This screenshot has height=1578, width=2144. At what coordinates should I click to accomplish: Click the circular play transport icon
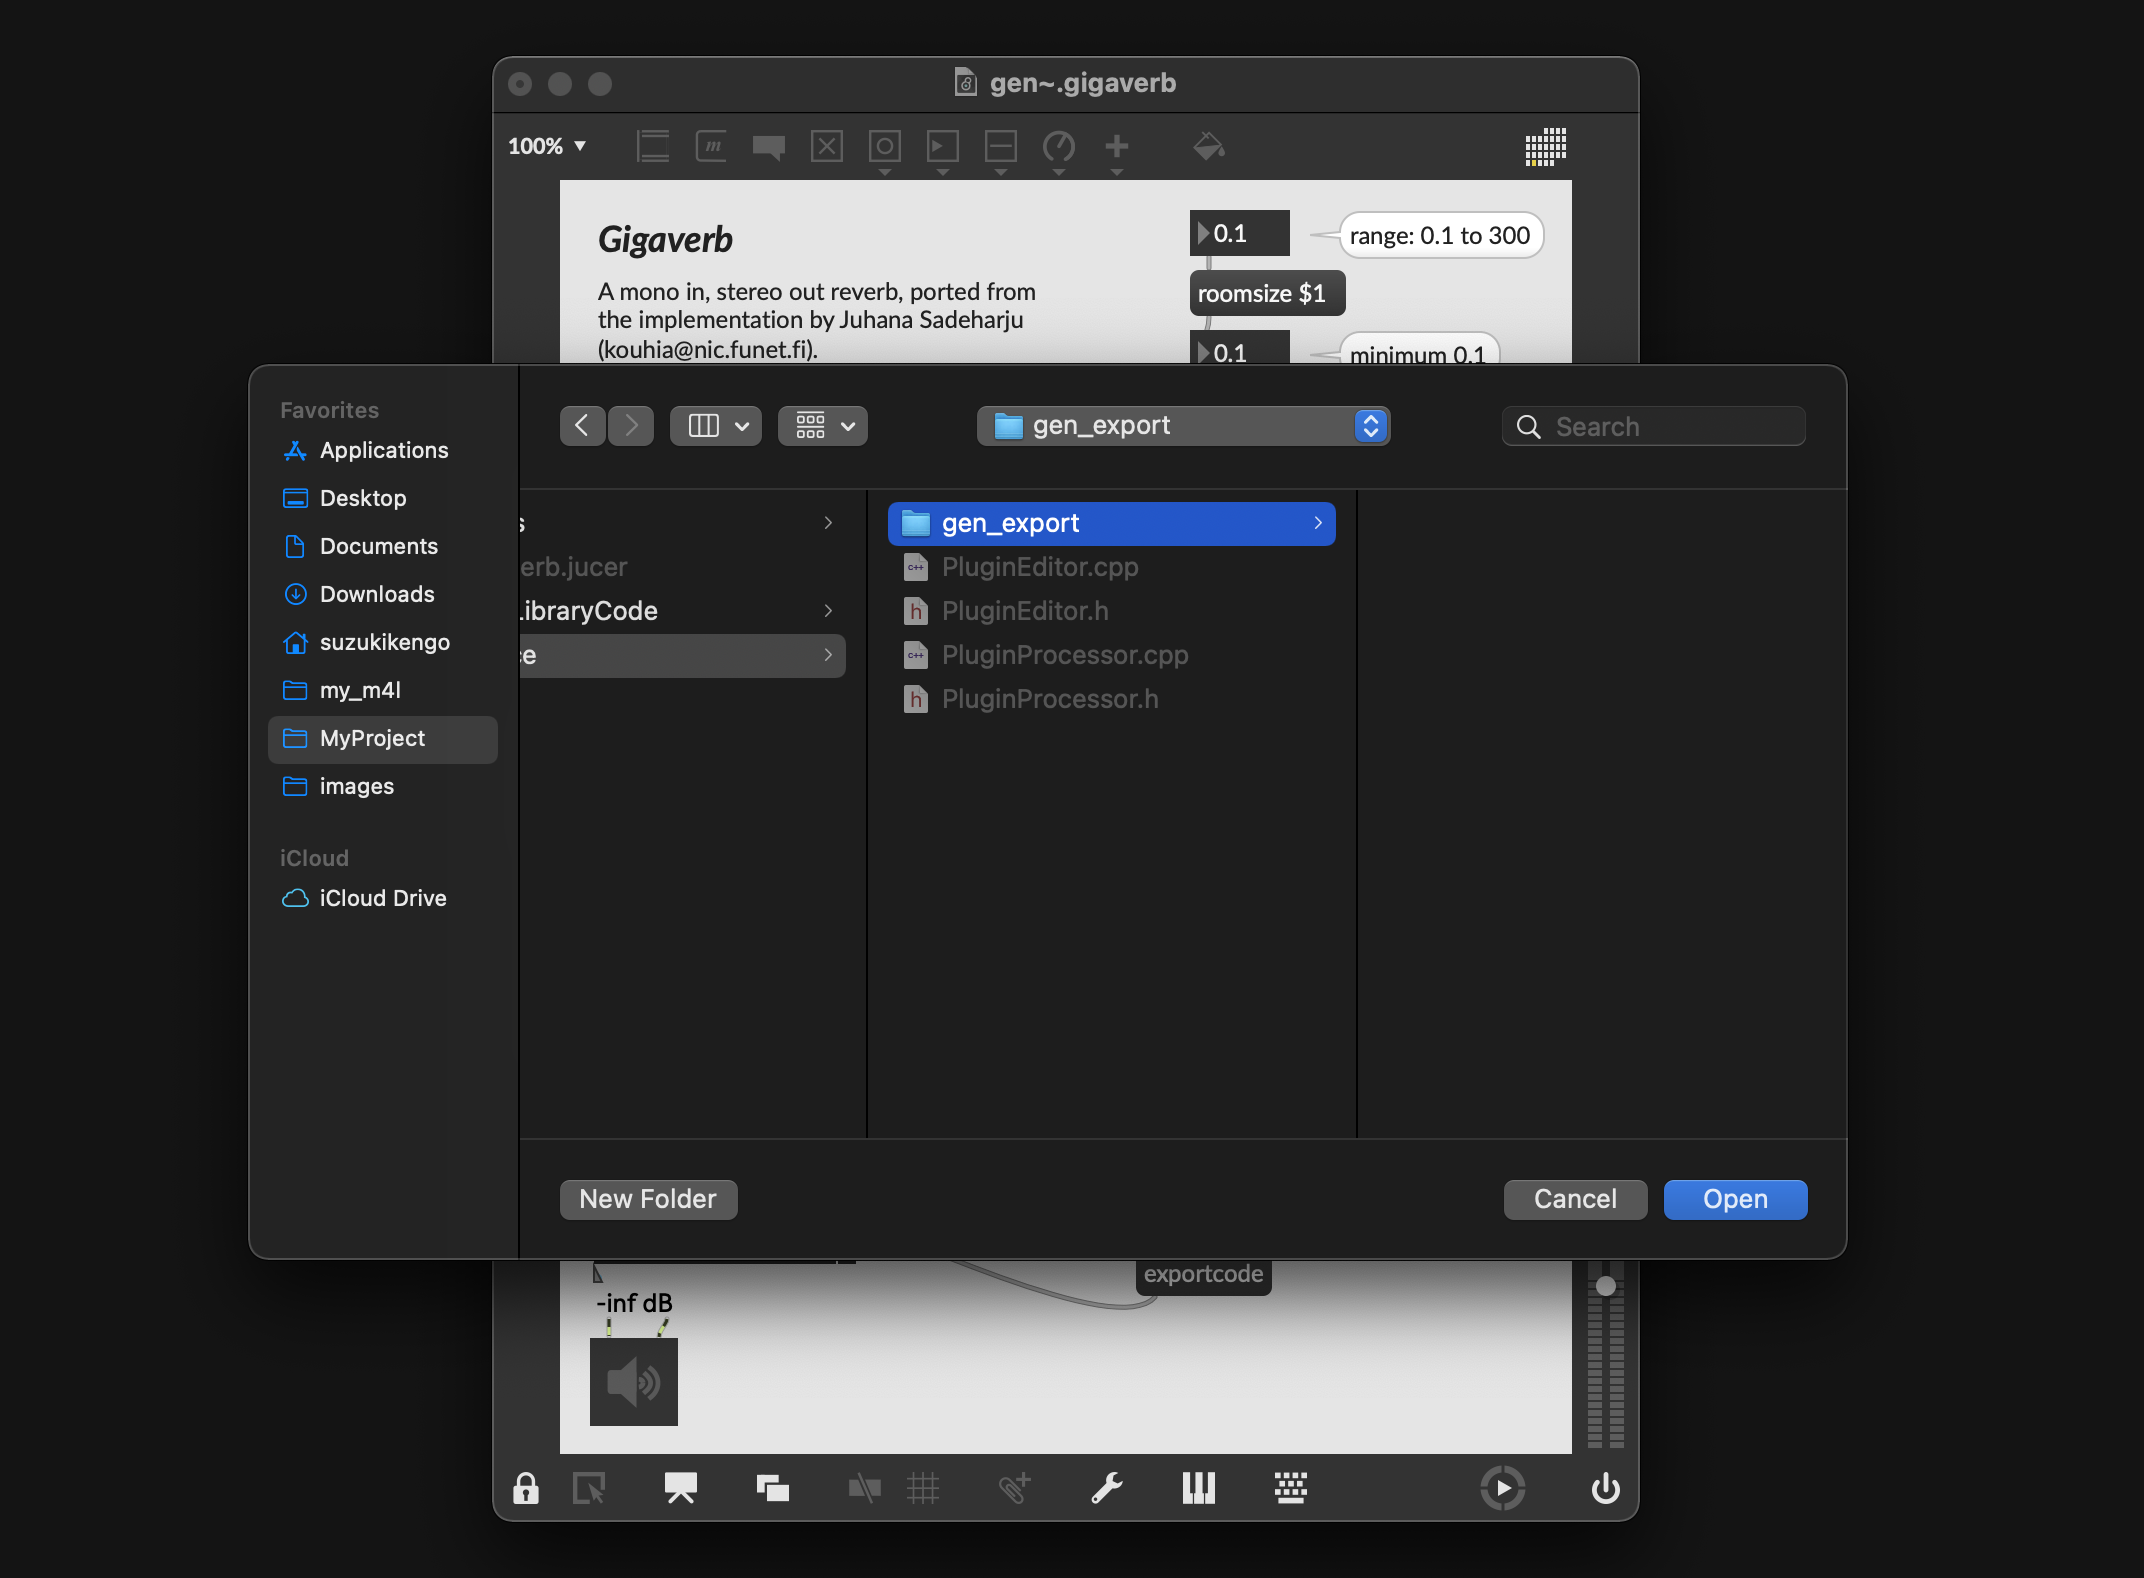(x=1502, y=1488)
